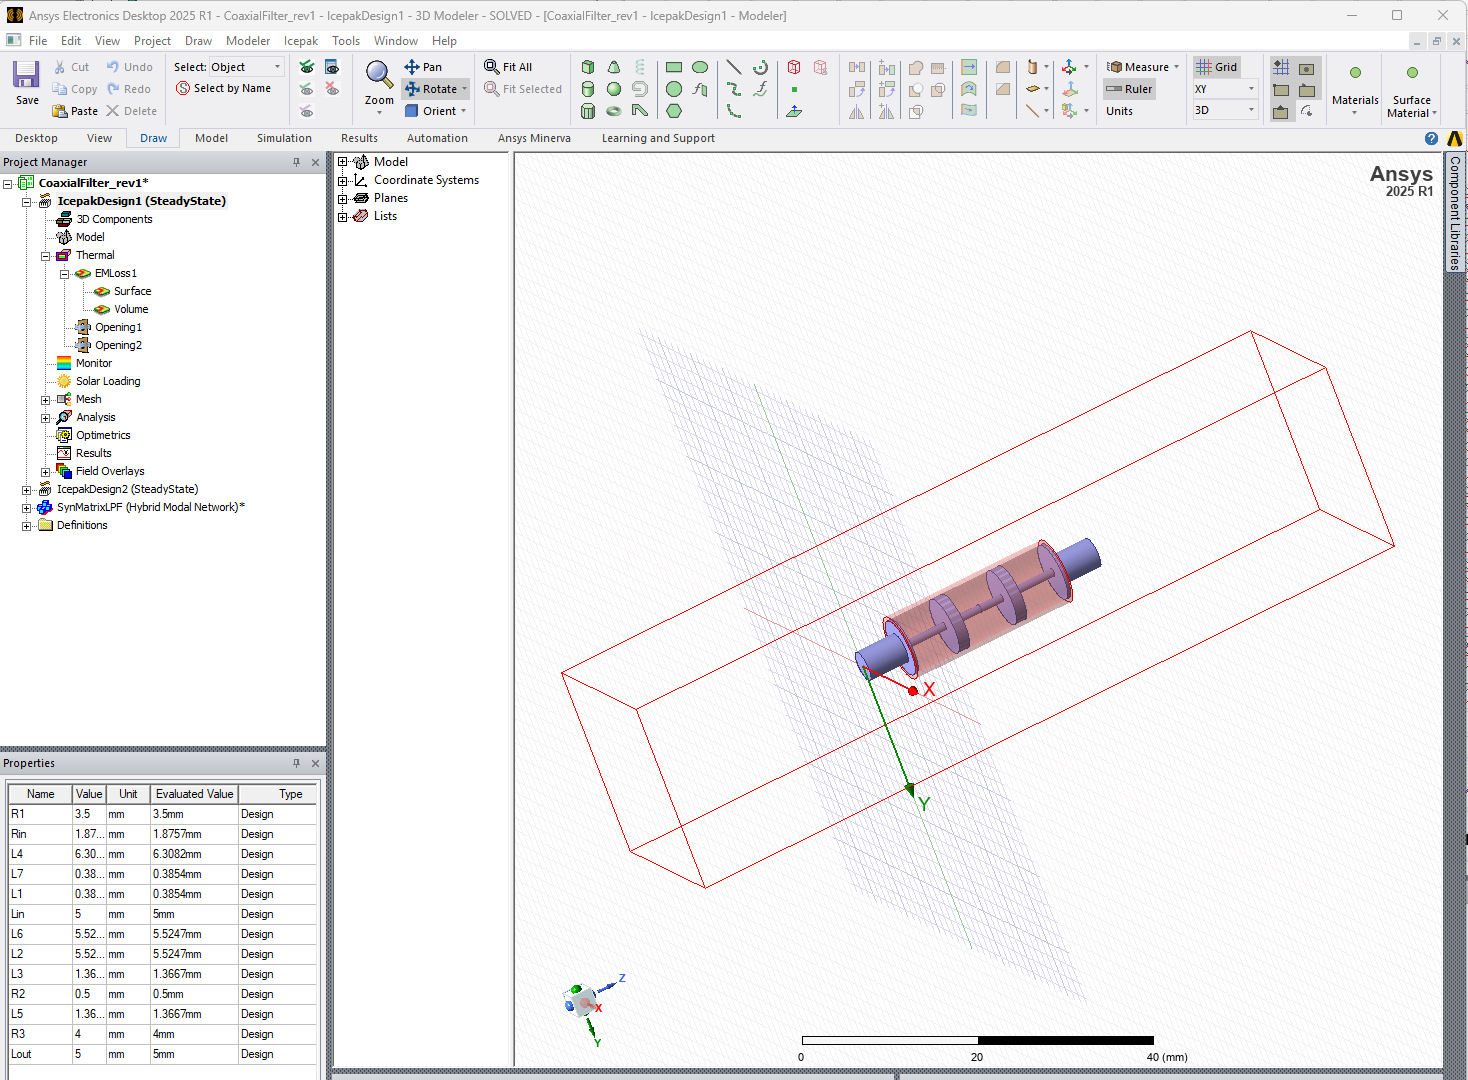
Task: Select the Draw spline tool
Action: (734, 89)
